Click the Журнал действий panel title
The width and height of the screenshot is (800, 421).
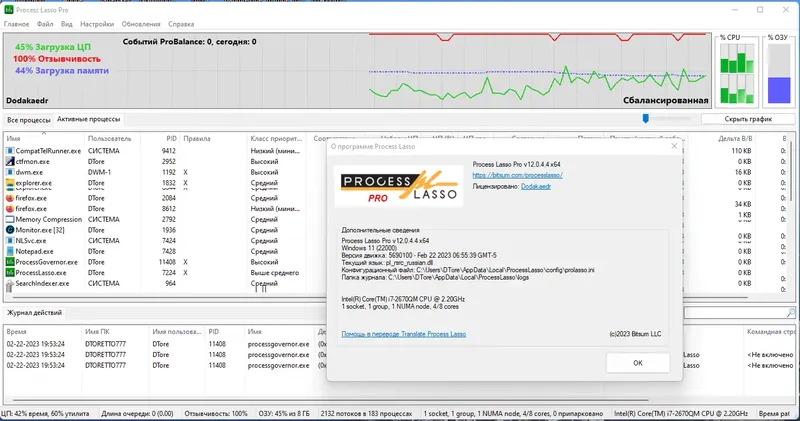click(x=34, y=312)
